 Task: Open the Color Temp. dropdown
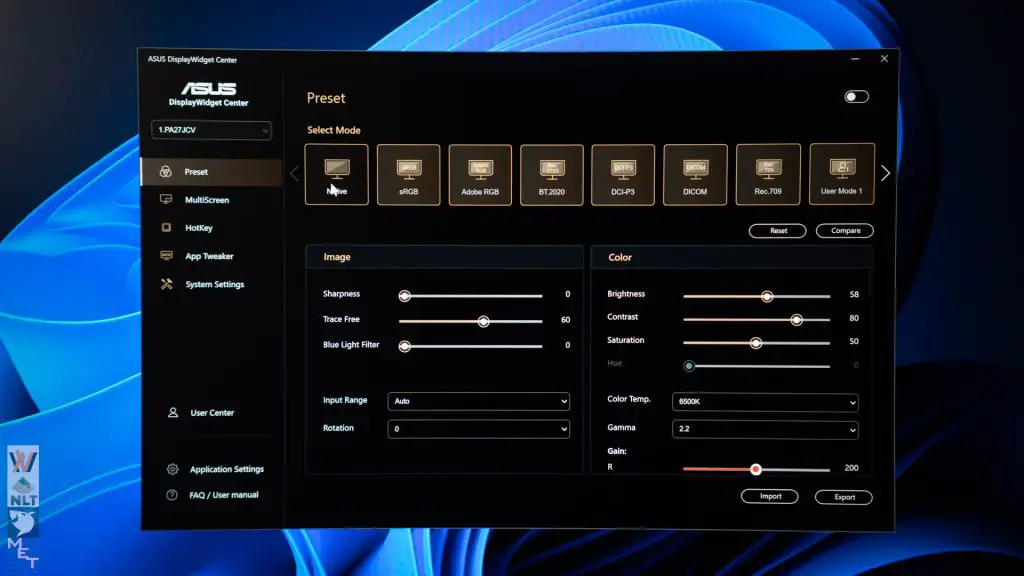(765, 402)
